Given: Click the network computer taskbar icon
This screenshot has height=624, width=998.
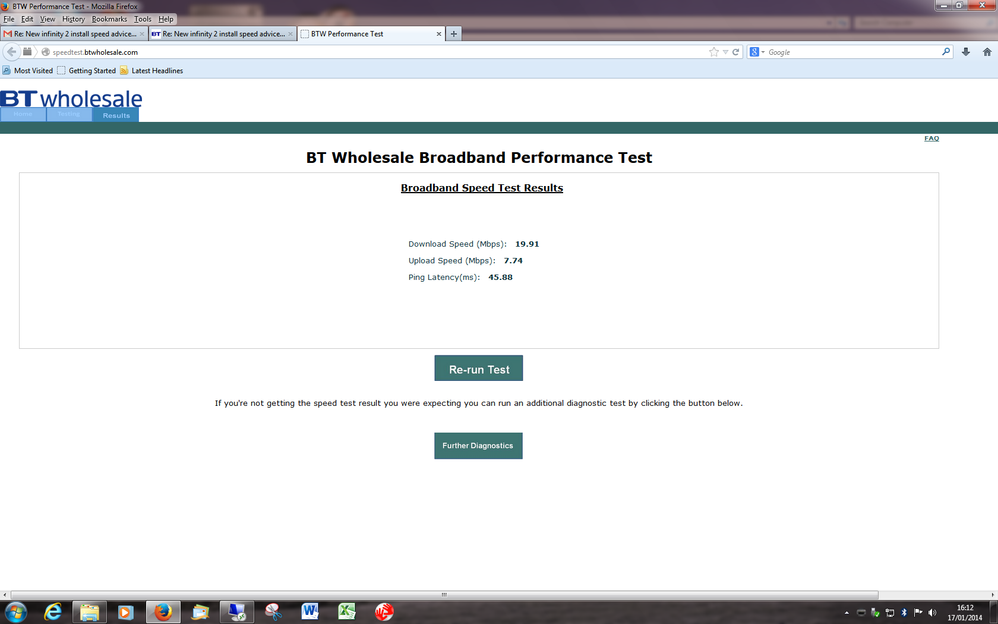Looking at the screenshot, I should tap(237, 612).
